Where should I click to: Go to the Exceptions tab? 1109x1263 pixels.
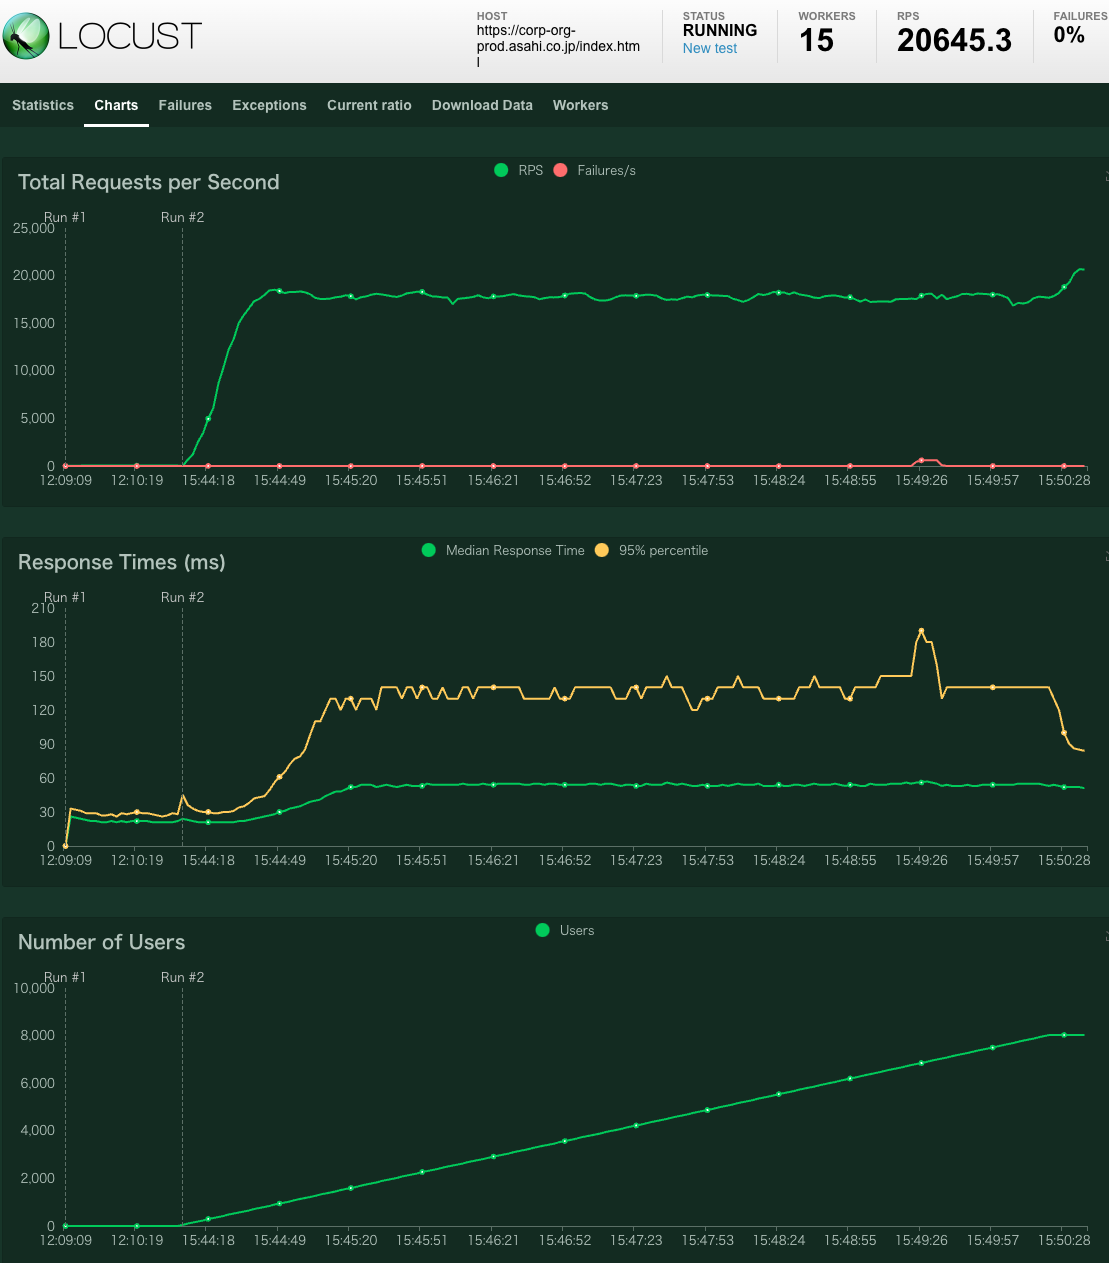269,105
